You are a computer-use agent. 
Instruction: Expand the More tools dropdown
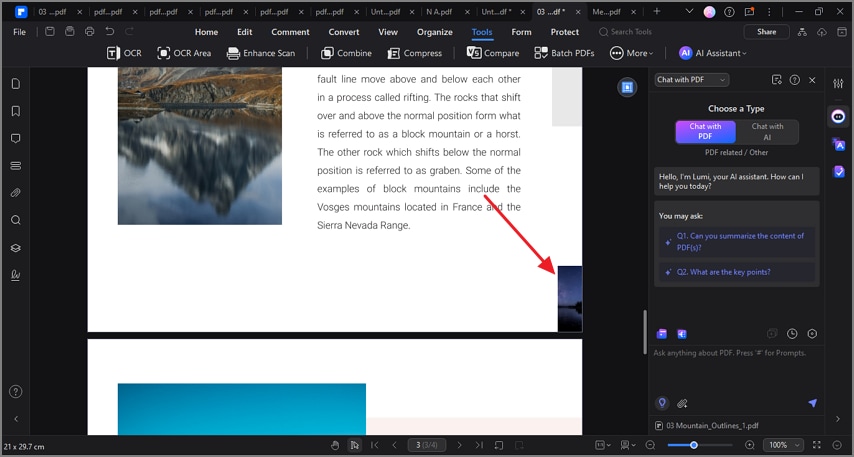point(631,53)
